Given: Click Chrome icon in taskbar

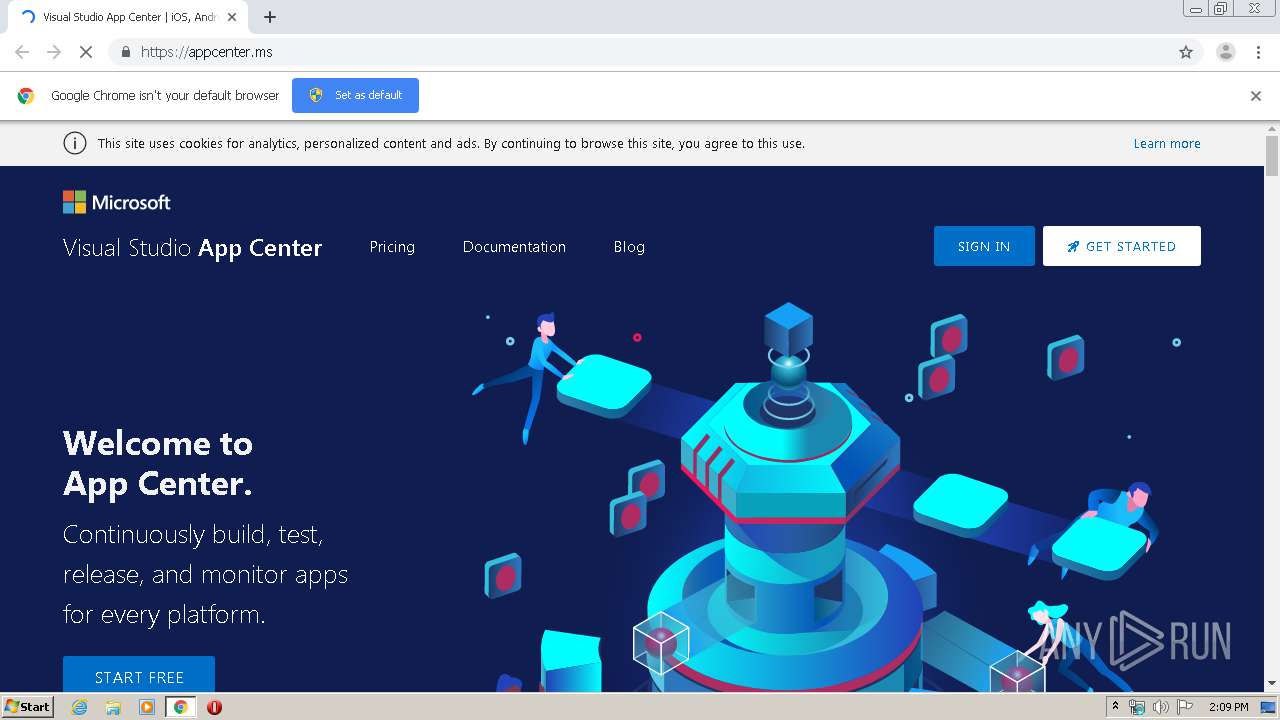Looking at the screenshot, I should pyautogui.click(x=180, y=707).
